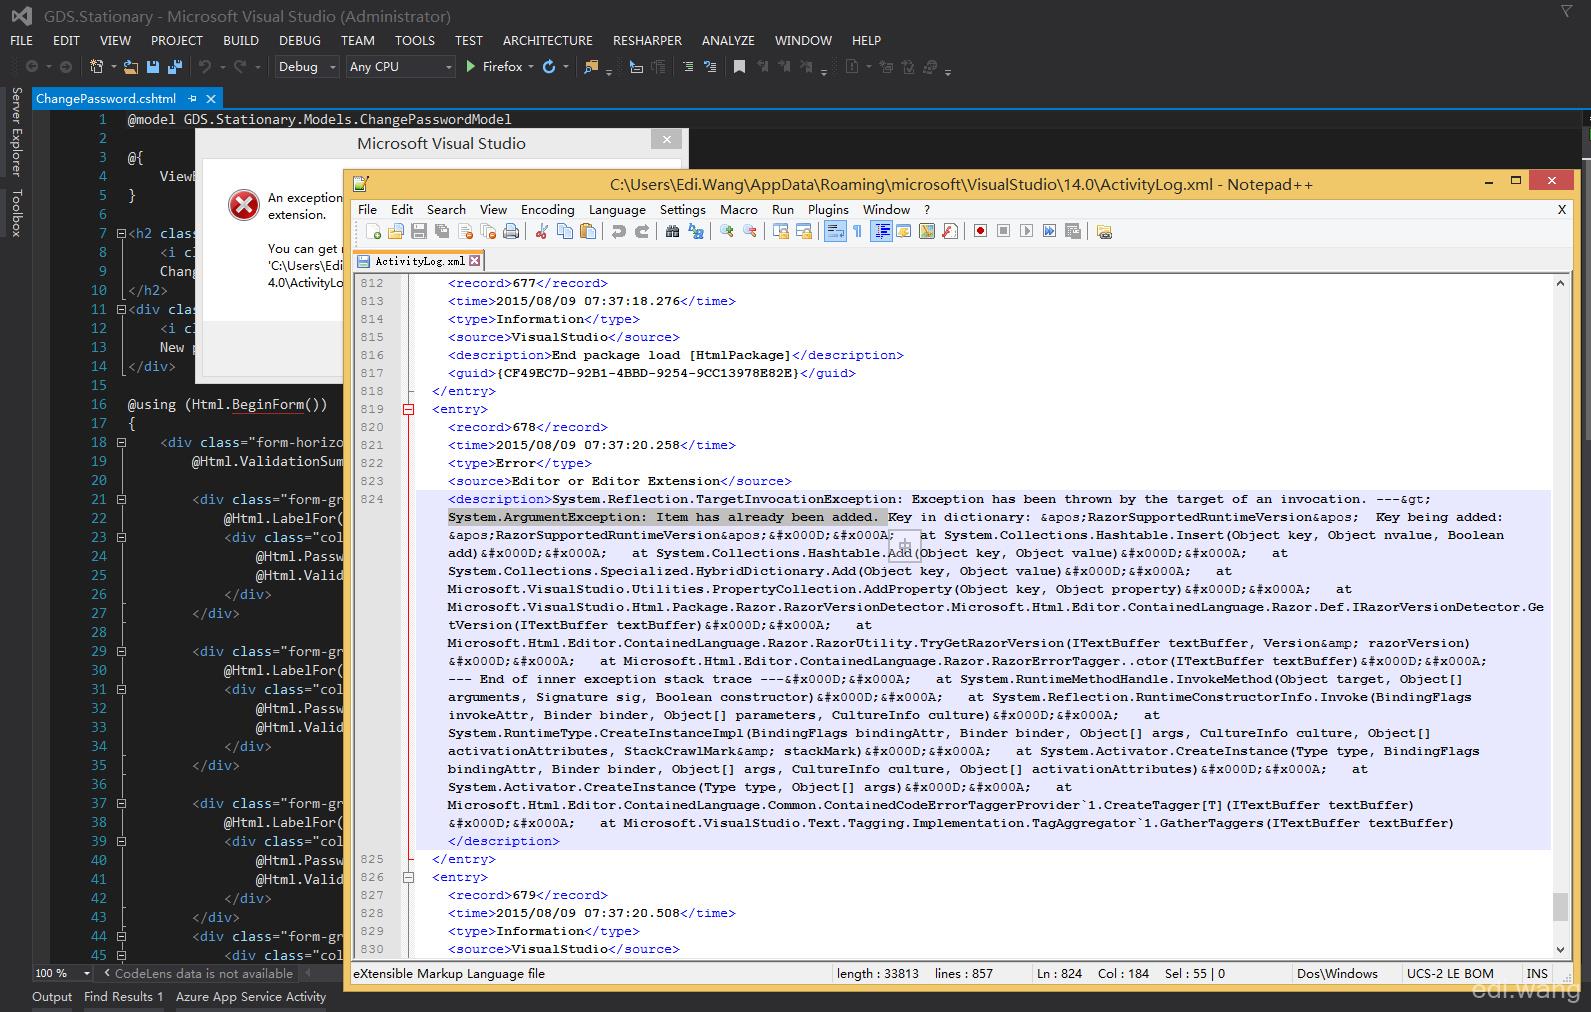Click Notepad++ Open file icon

[x=396, y=231]
